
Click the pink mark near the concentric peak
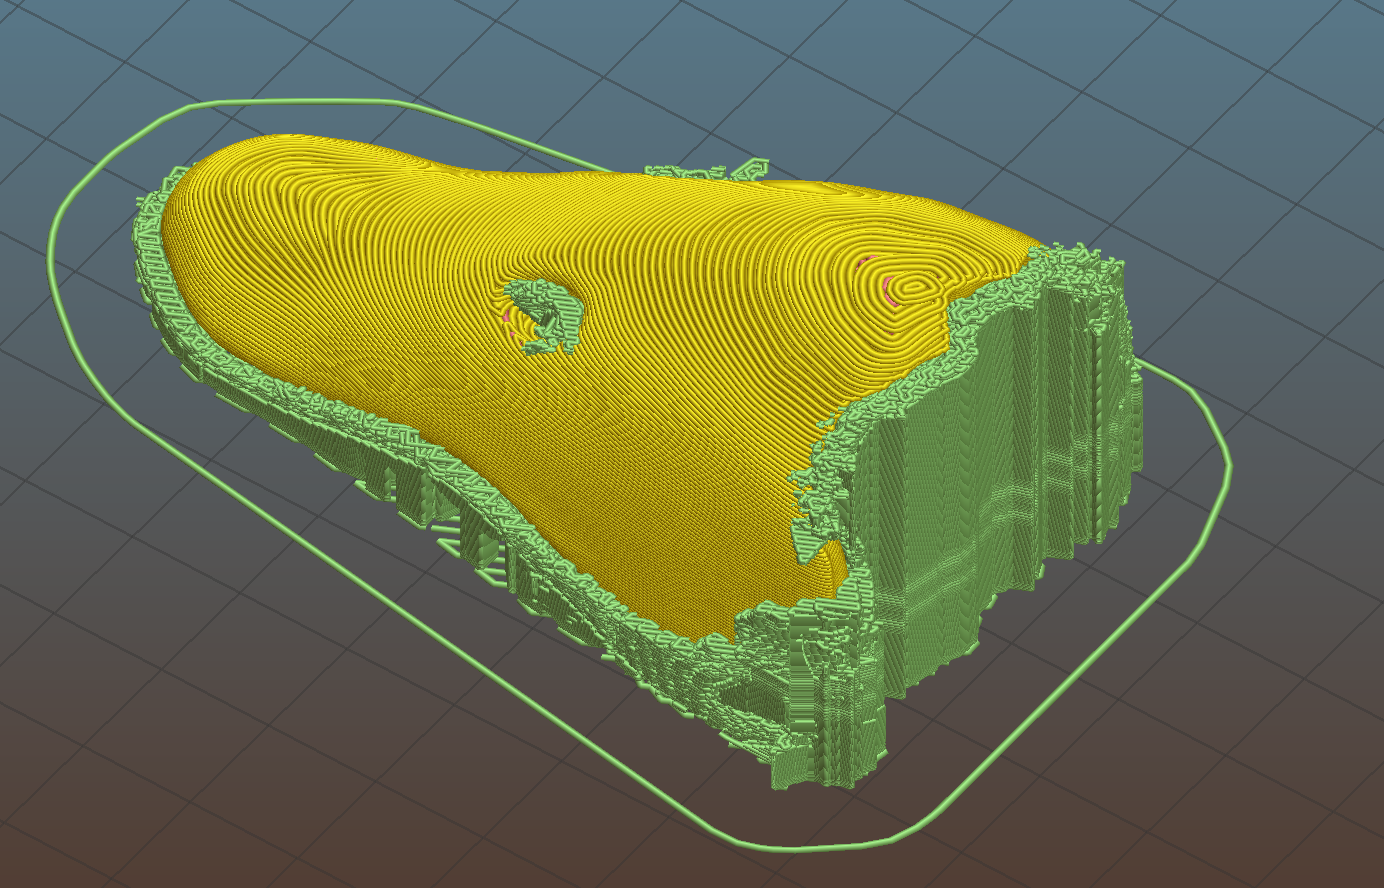(x=866, y=262)
